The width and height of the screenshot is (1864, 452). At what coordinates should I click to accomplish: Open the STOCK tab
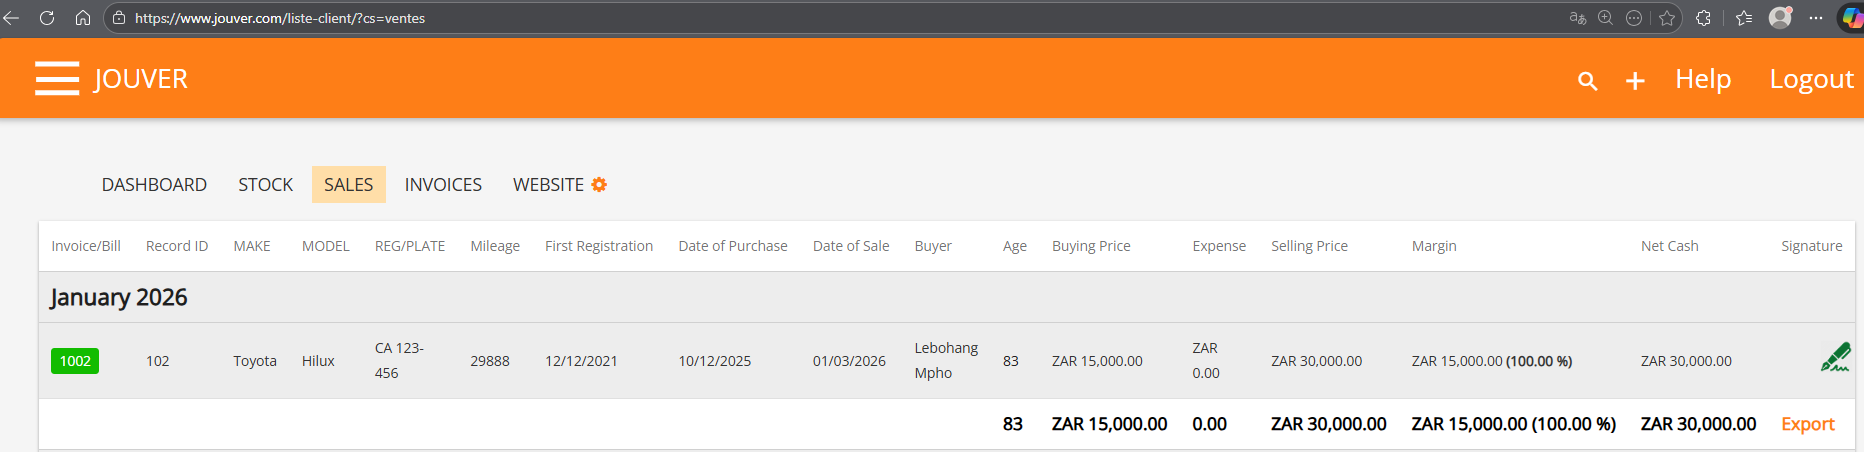click(x=265, y=185)
